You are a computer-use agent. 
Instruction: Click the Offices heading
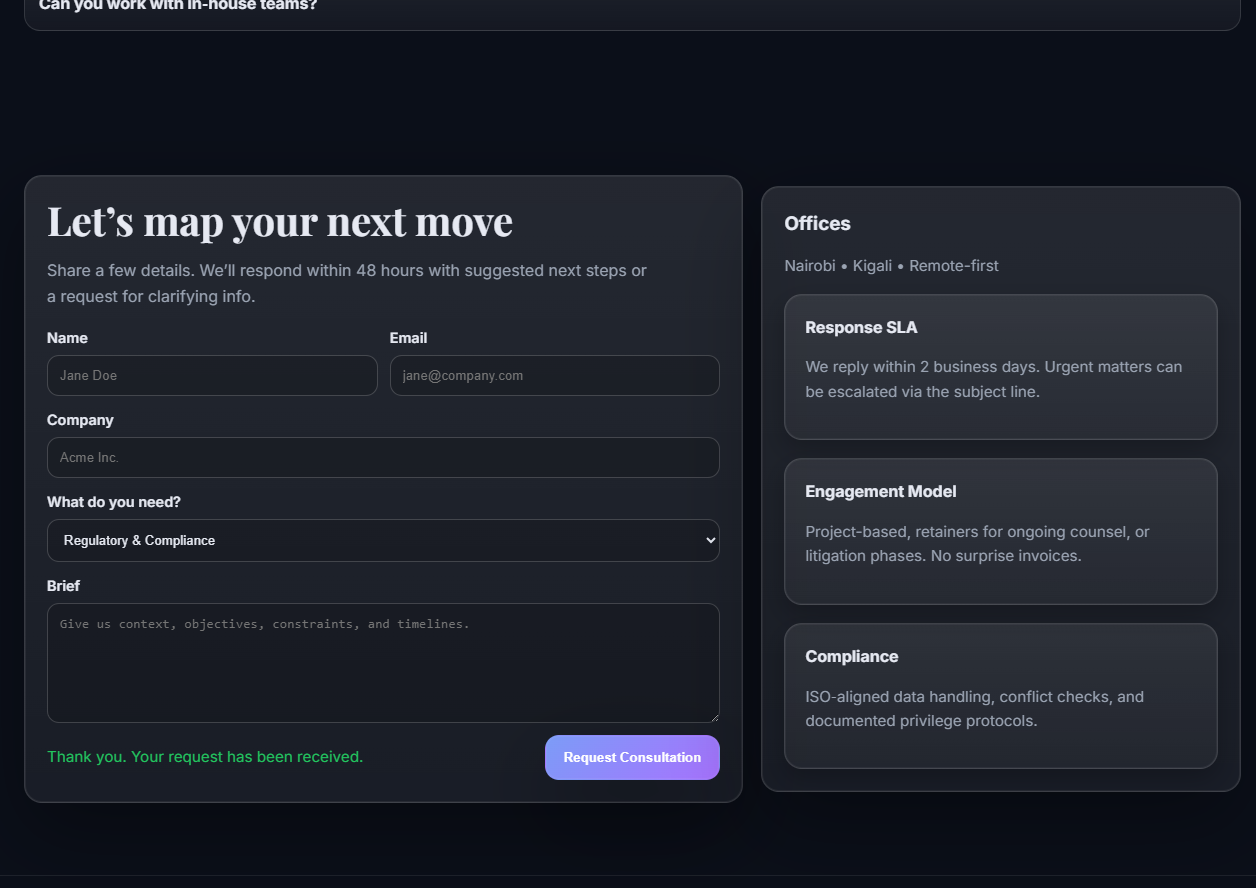pos(817,224)
